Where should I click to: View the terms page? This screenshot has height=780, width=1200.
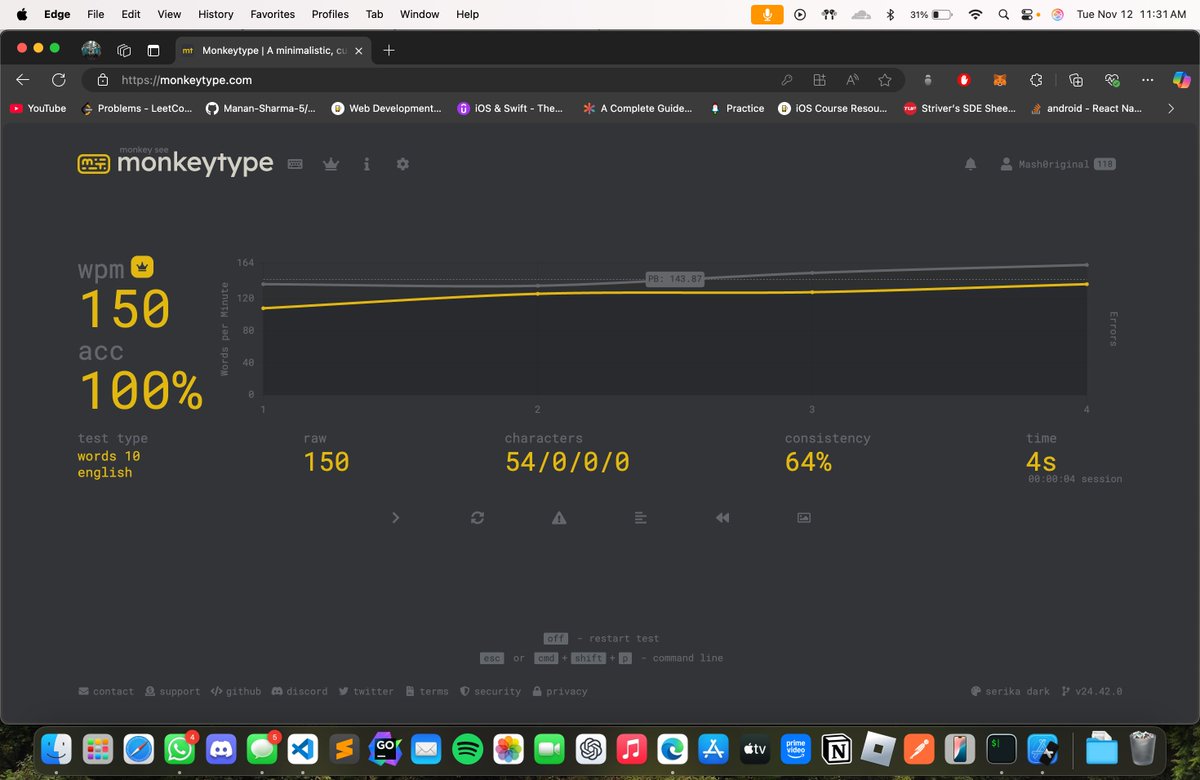click(427, 691)
